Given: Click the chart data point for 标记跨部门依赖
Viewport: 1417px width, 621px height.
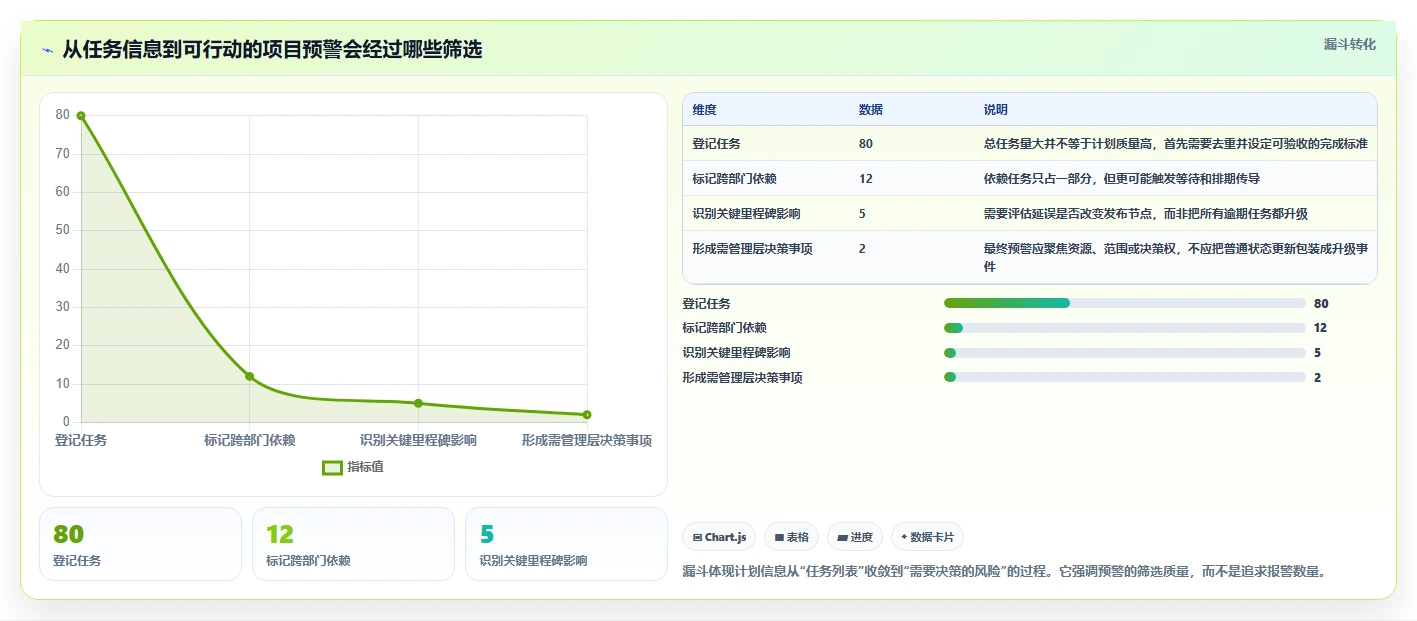Looking at the screenshot, I should [x=250, y=377].
